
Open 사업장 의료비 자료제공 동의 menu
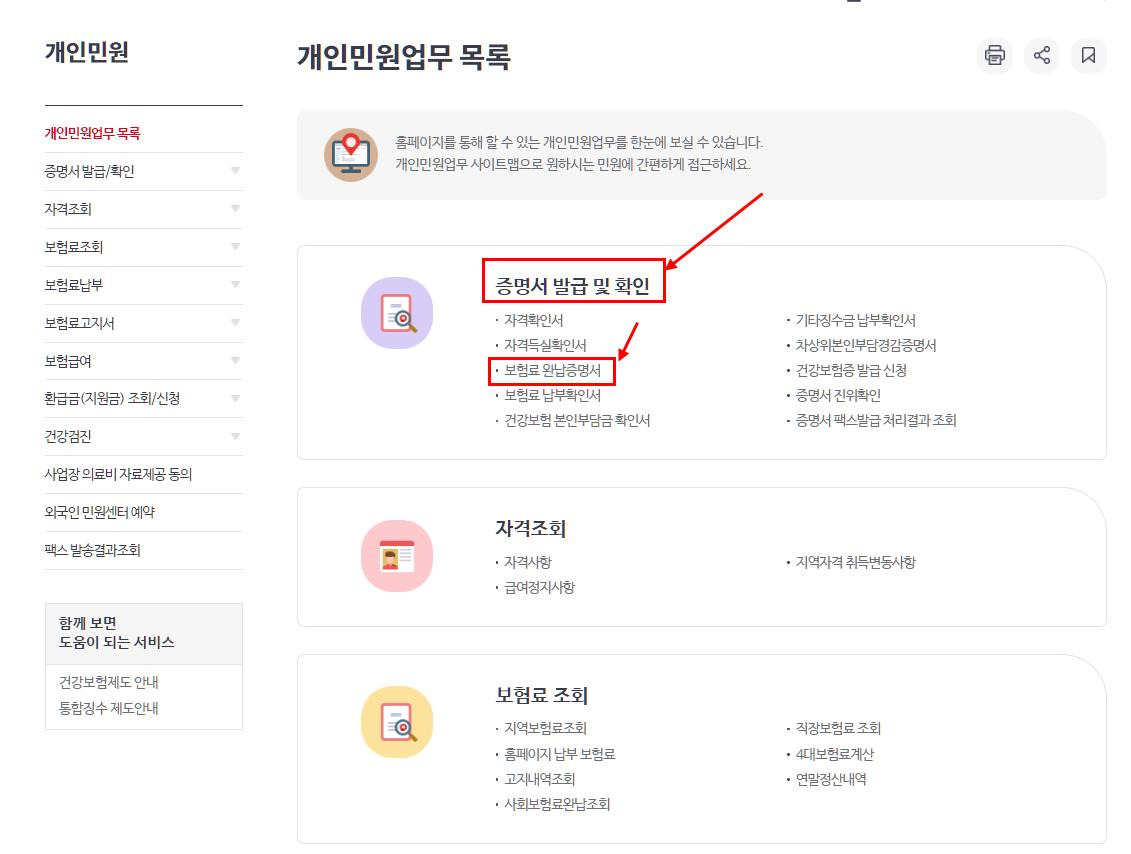click(x=118, y=474)
